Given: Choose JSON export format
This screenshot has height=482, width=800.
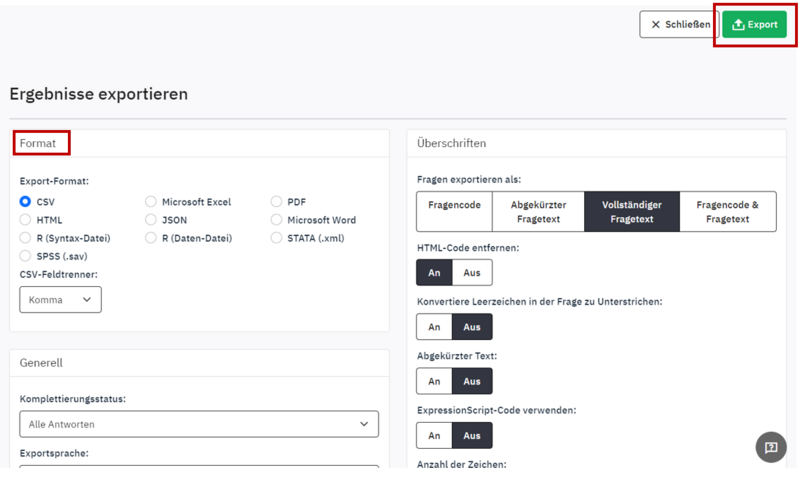Looking at the screenshot, I should point(151,220).
